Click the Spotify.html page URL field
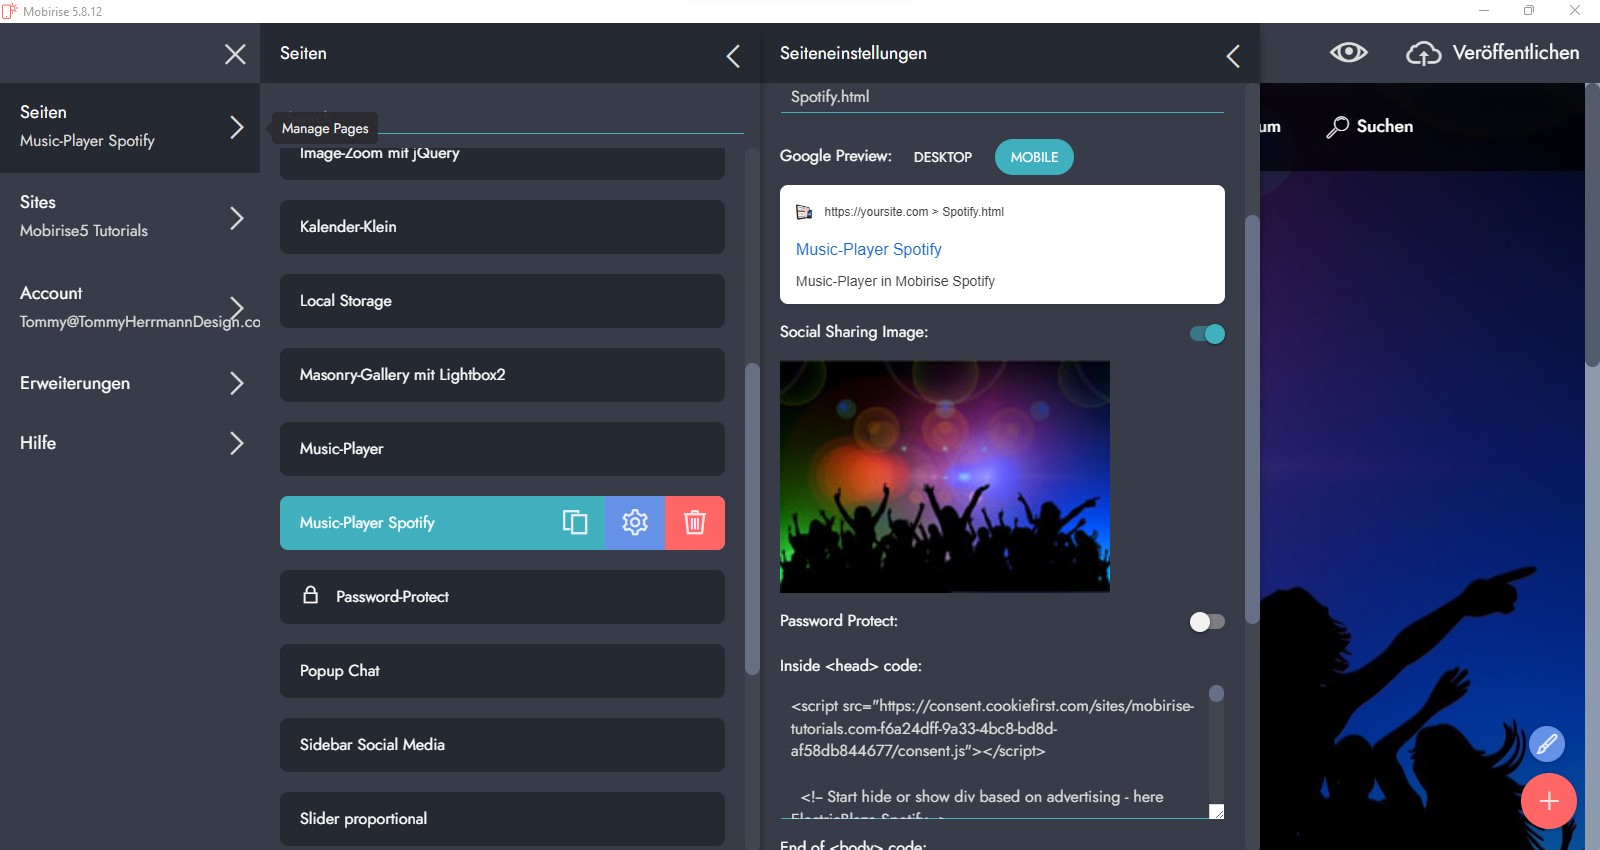1600x850 pixels. pyautogui.click(x=1002, y=97)
